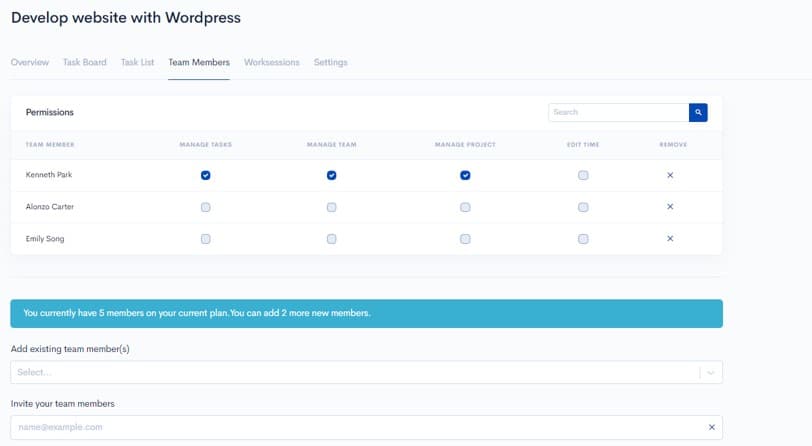Uncheck Manage Team for Kenneth Park

331,175
